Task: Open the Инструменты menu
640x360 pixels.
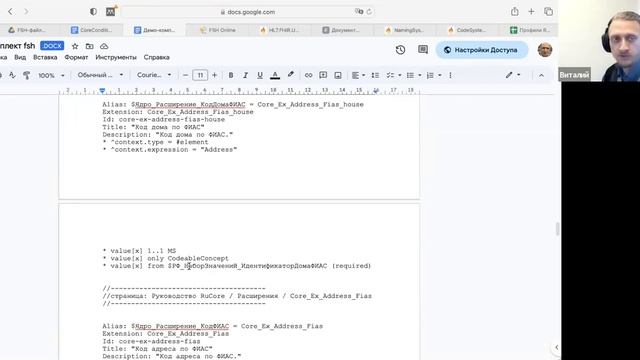Action: tap(116, 57)
